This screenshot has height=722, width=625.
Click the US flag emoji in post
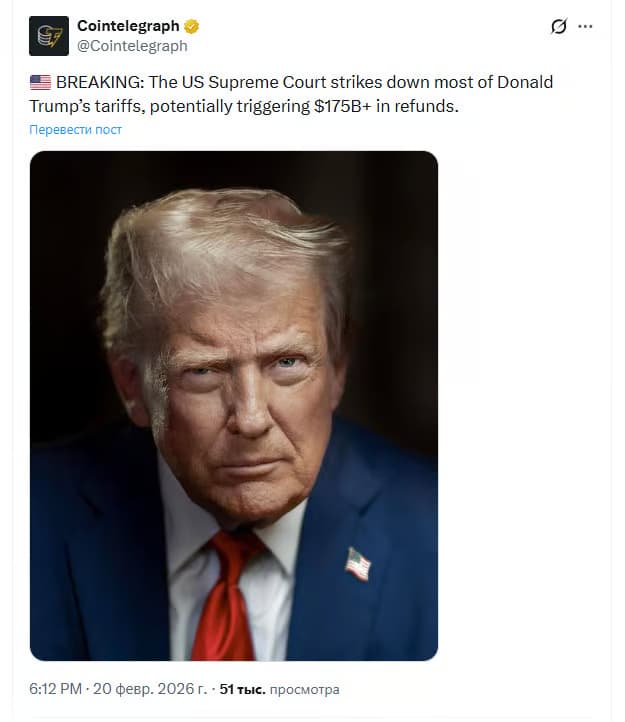pos(41,82)
